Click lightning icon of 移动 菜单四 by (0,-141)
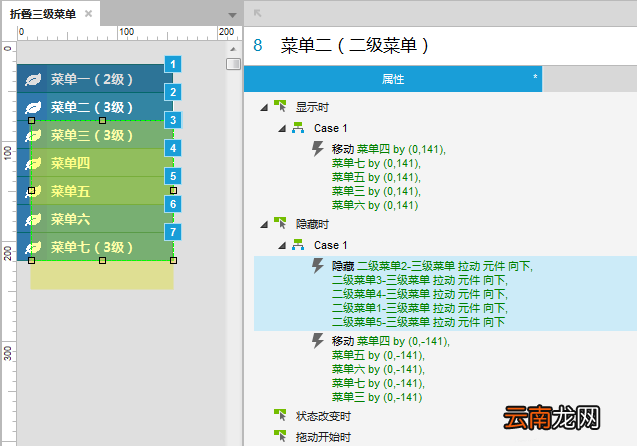 [318, 341]
